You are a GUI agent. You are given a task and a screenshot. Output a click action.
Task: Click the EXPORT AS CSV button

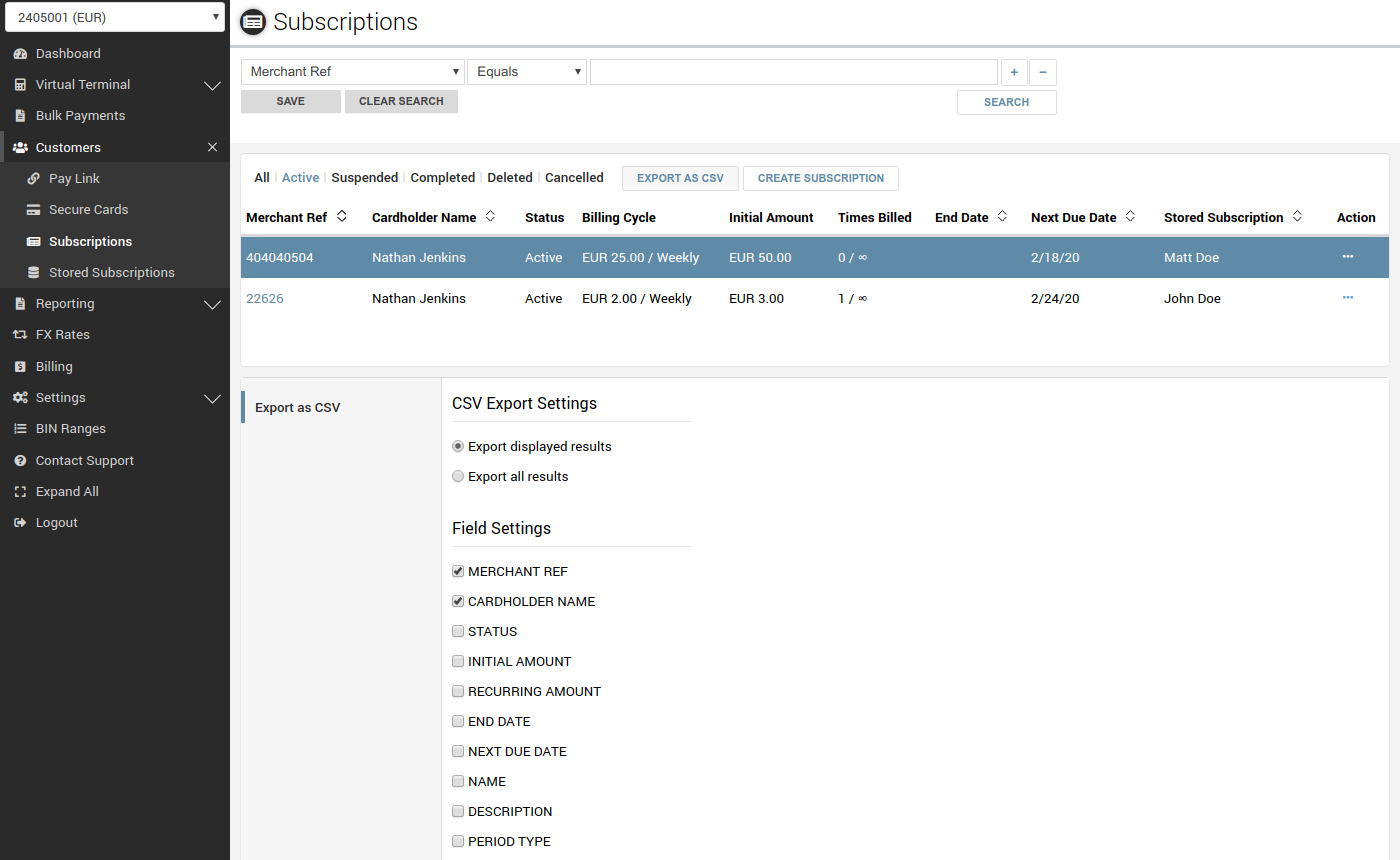point(680,178)
